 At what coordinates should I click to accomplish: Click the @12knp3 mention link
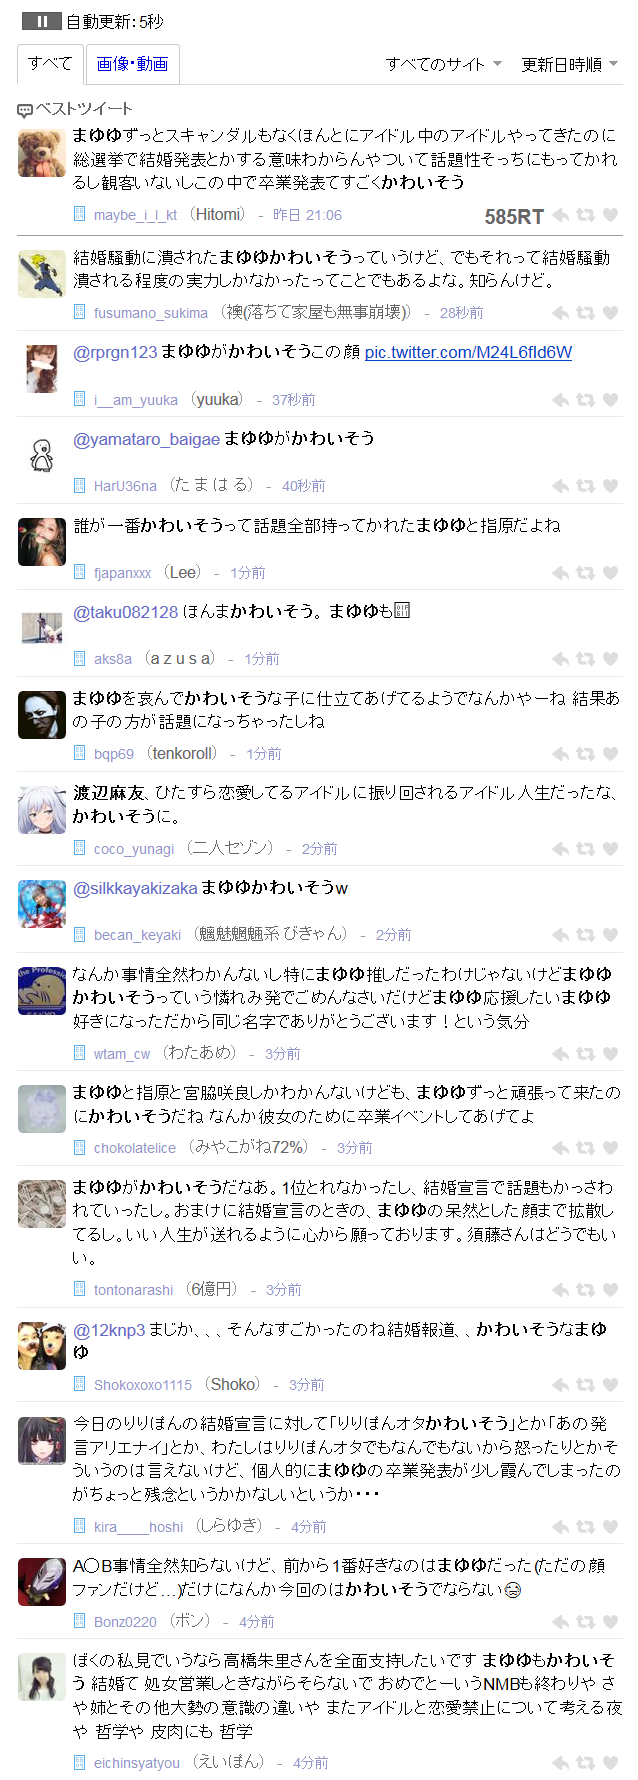click(109, 1330)
